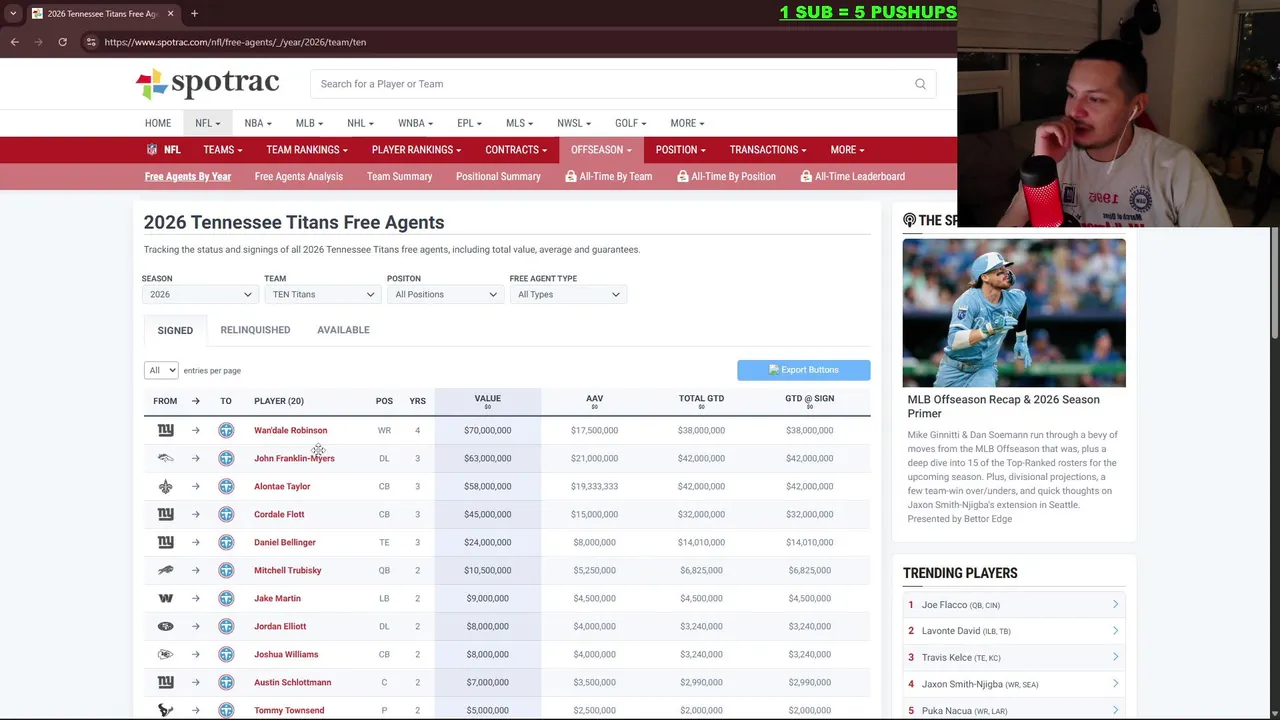Click the browser address bar URL
Viewport: 1280px width, 720px height.
235,42
